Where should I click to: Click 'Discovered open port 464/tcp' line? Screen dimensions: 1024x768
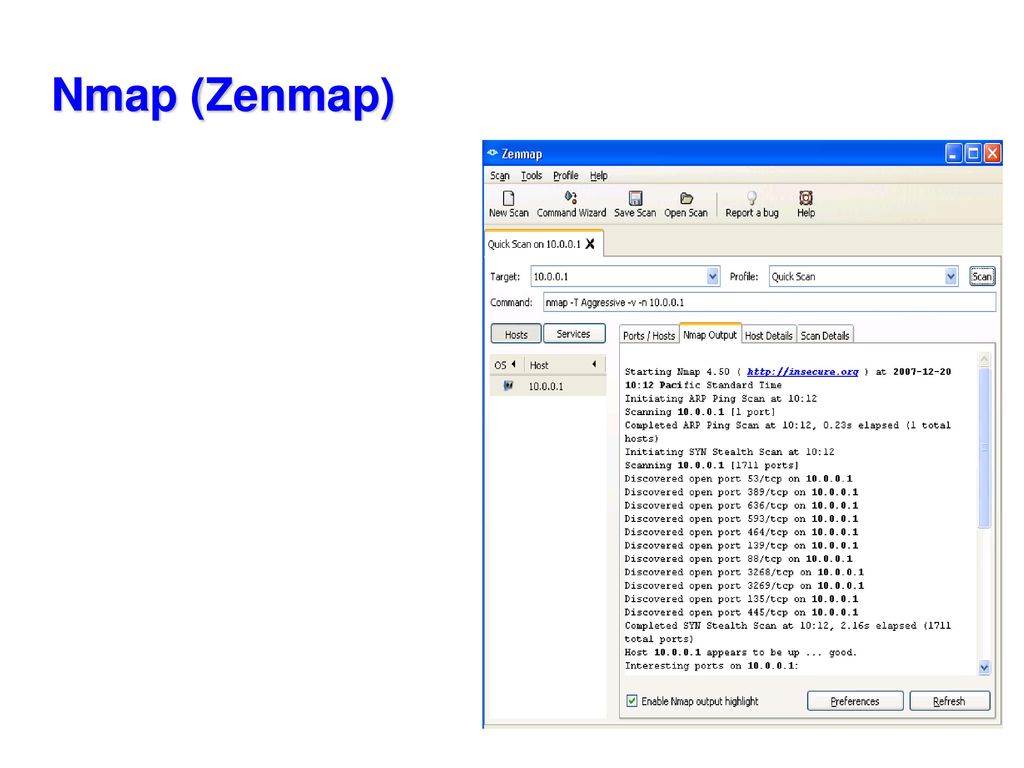(x=741, y=532)
